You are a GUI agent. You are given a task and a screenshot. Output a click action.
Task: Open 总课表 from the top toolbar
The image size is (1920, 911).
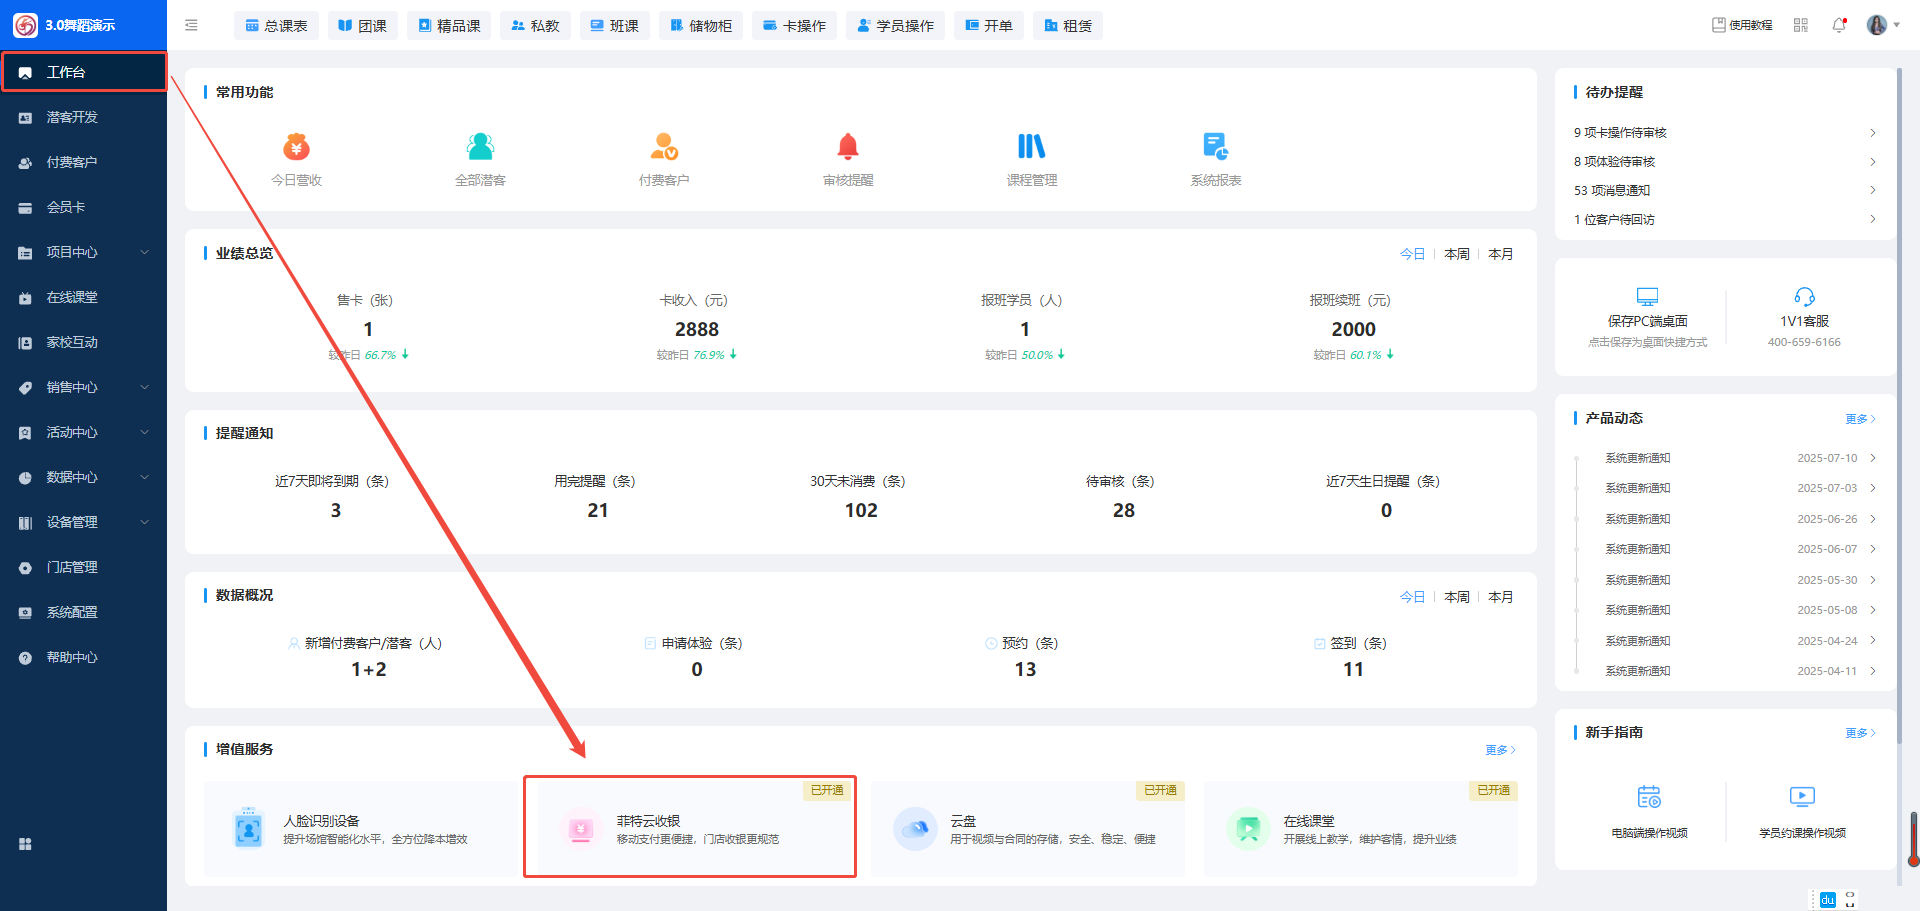coord(276,25)
